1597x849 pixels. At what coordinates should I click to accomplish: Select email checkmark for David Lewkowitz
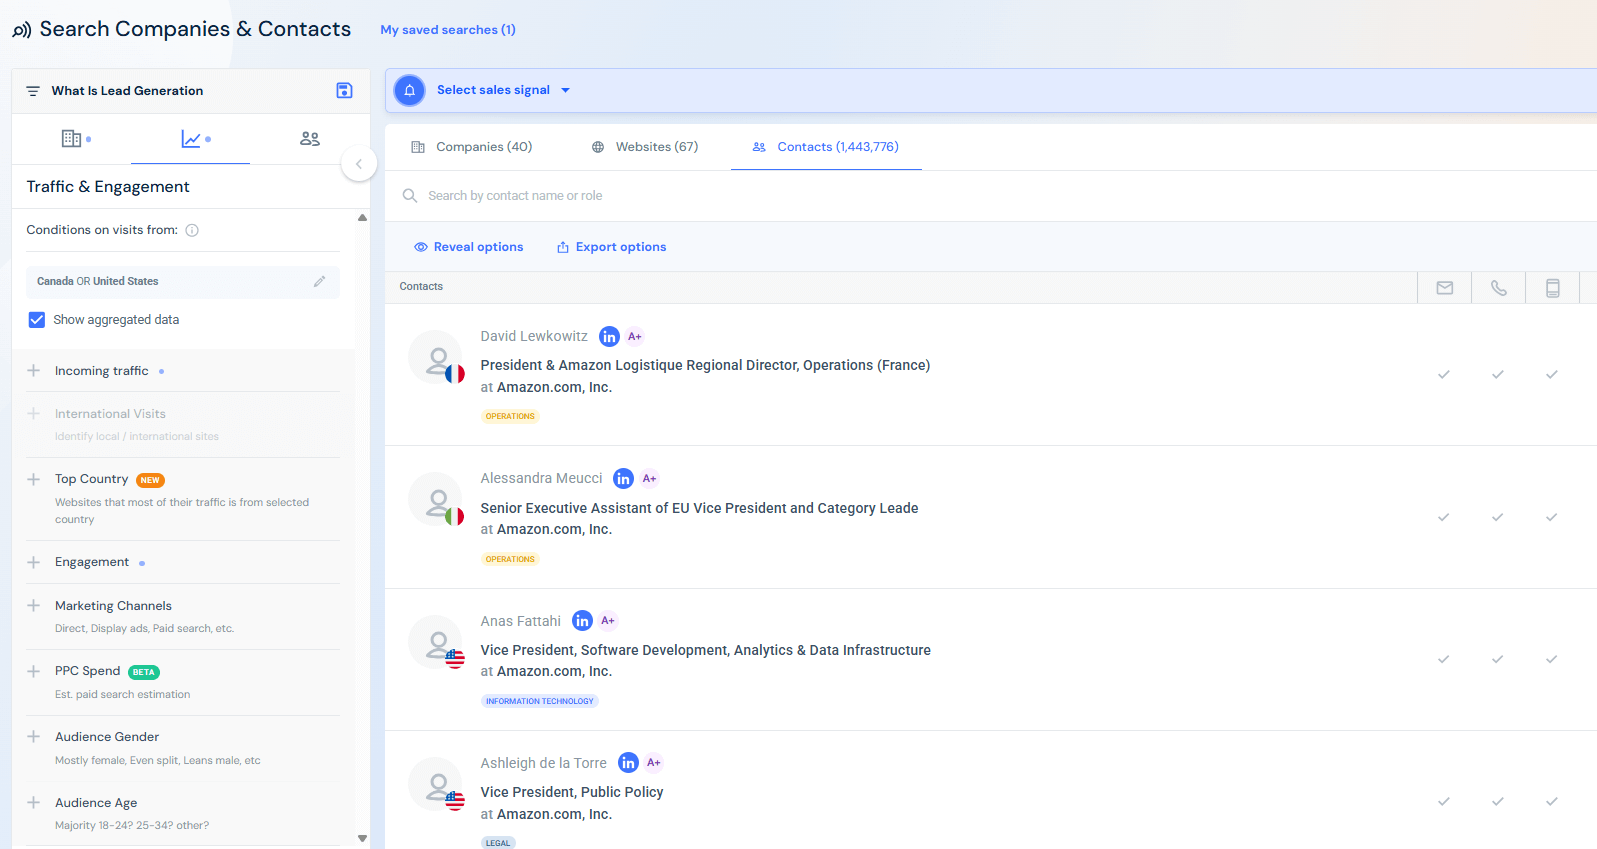click(1444, 375)
